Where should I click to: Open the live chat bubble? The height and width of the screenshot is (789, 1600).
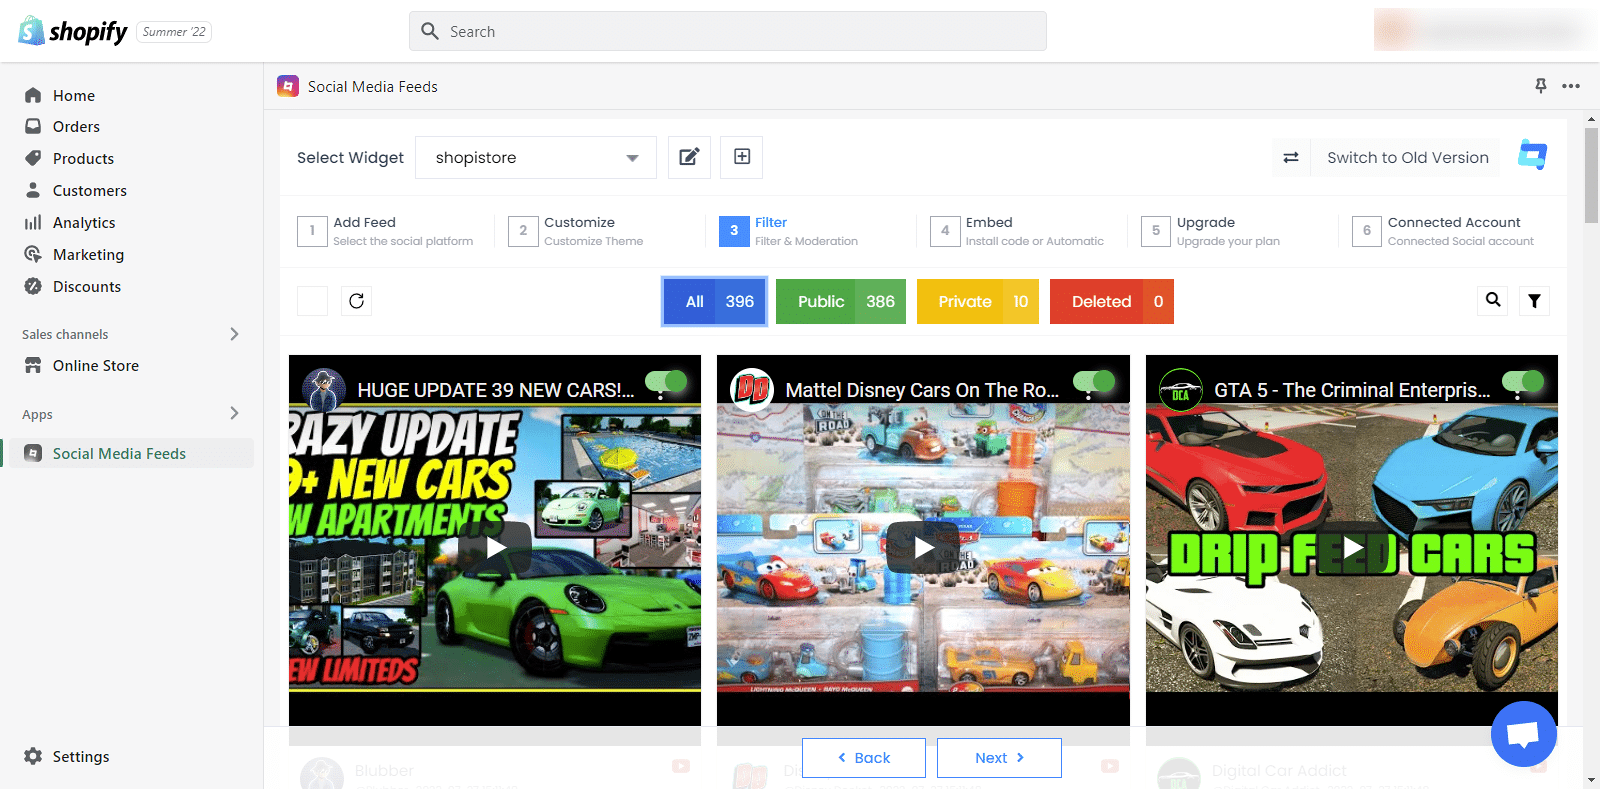click(1523, 734)
